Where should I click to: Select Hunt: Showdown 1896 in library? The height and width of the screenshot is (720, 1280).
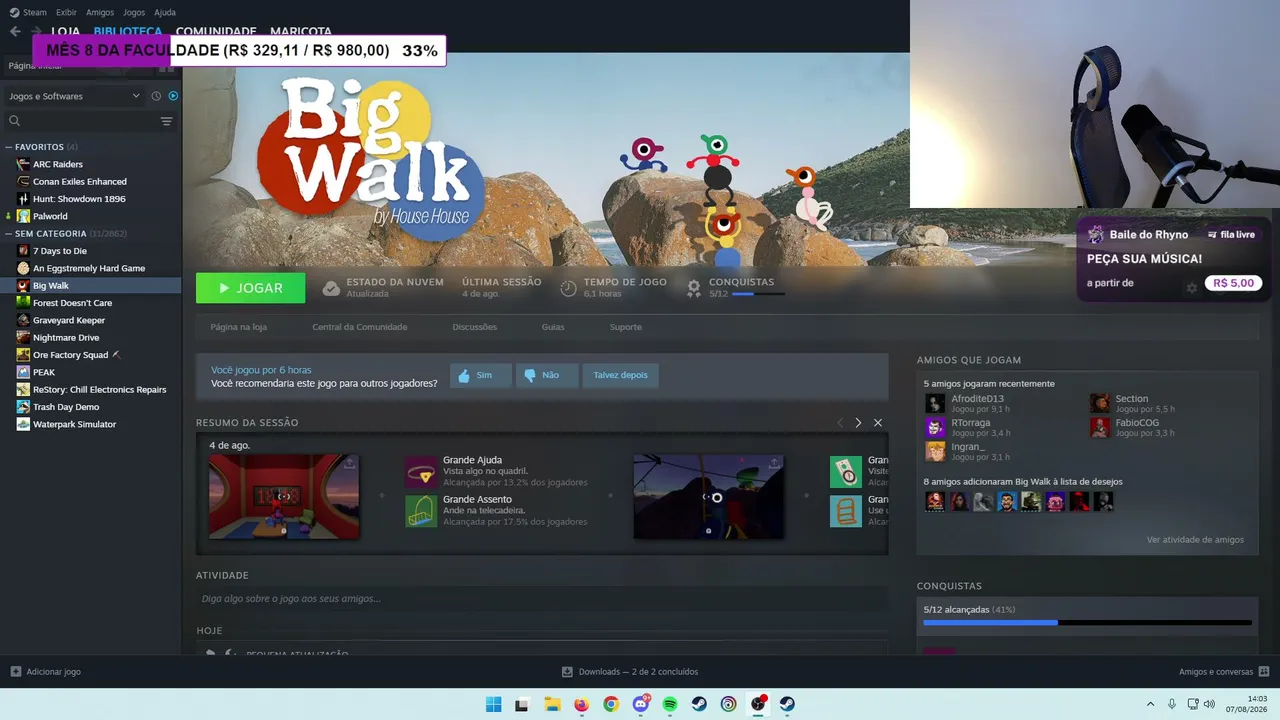79,199
